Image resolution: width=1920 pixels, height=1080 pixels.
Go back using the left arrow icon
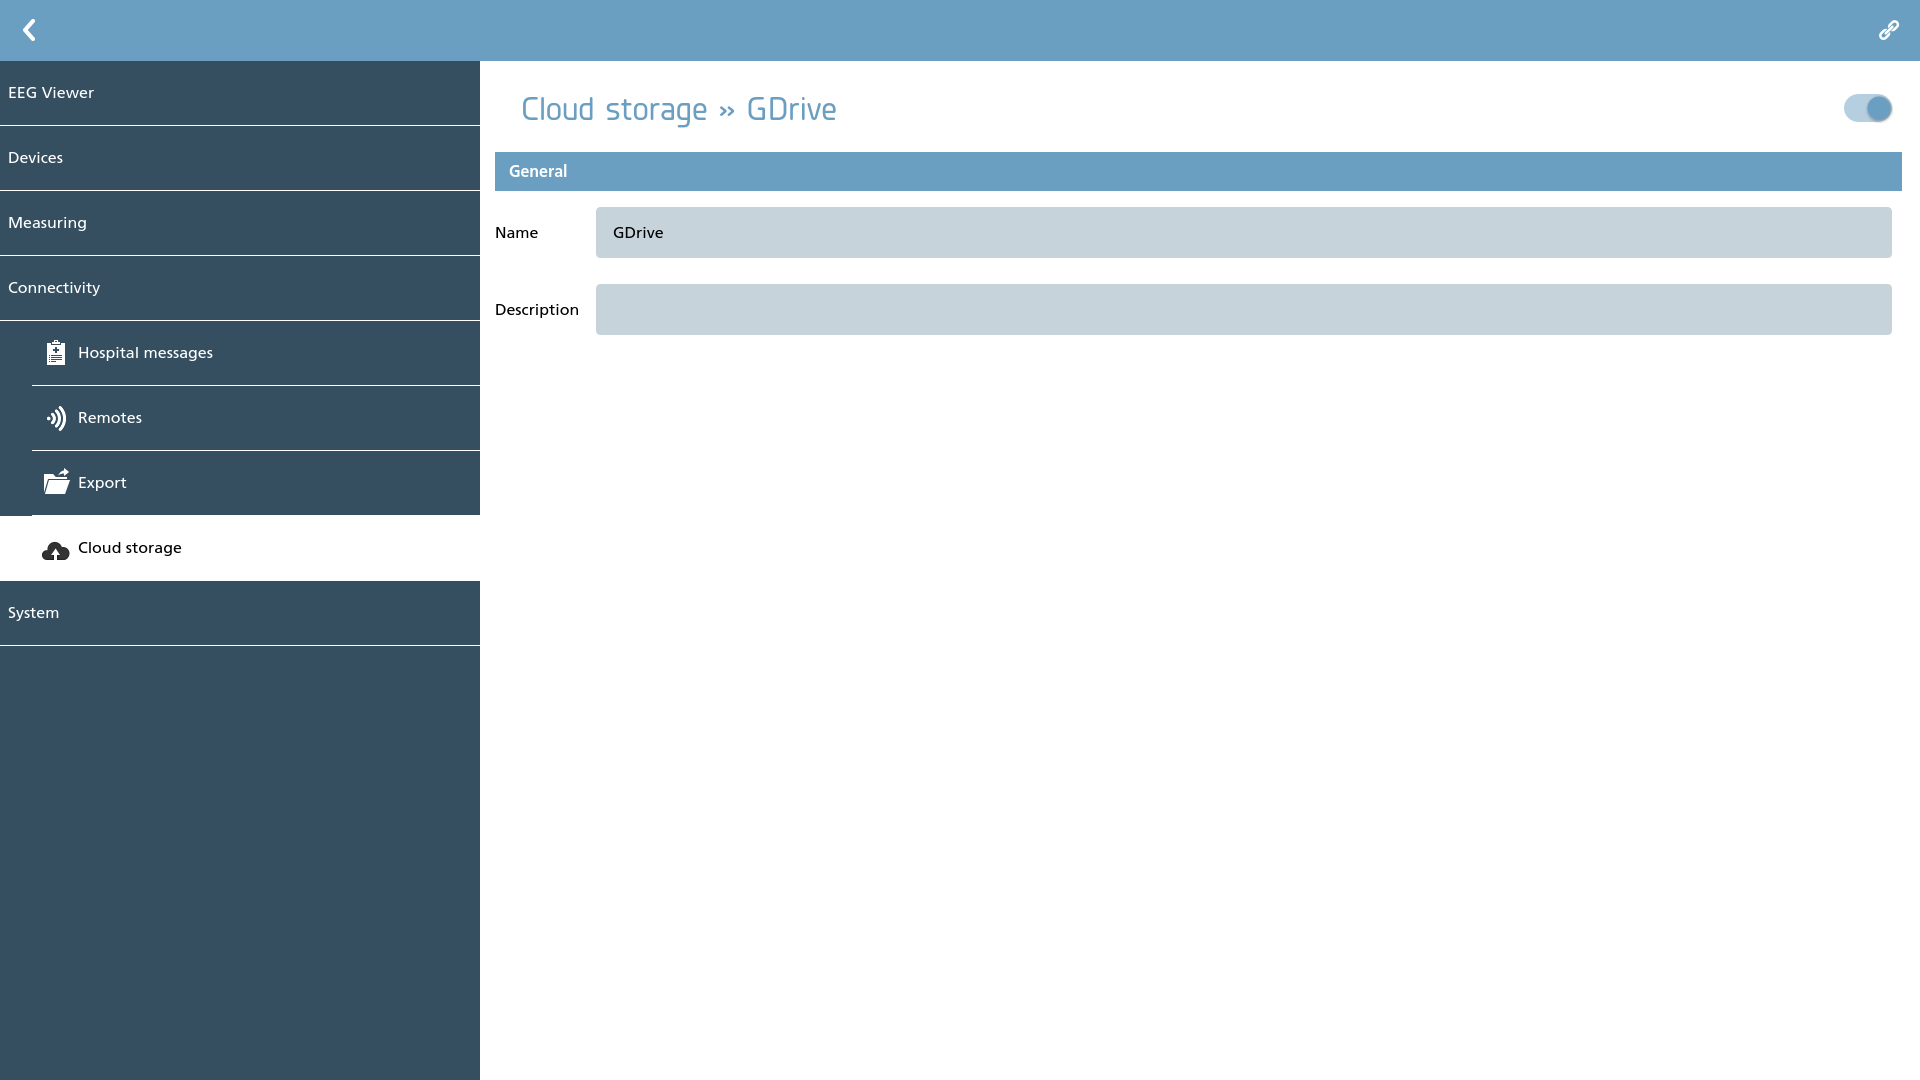coord(29,30)
